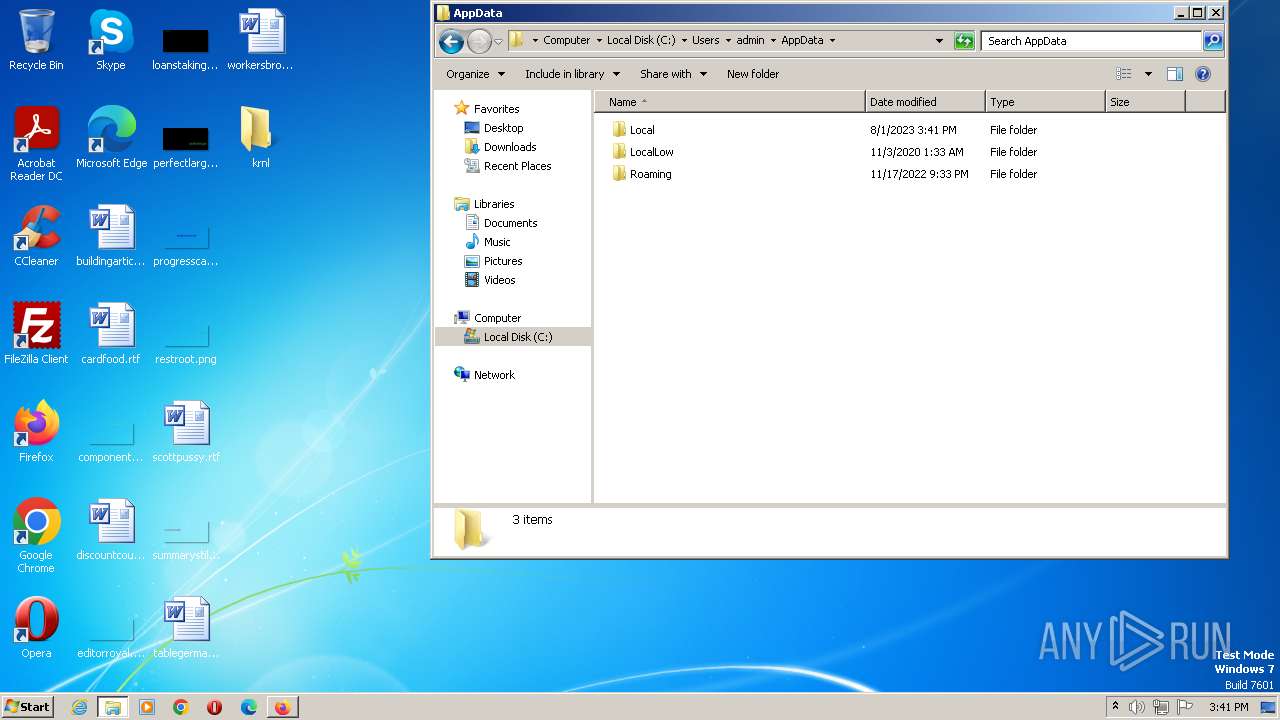Click Users in the address breadcrumb

click(706, 41)
